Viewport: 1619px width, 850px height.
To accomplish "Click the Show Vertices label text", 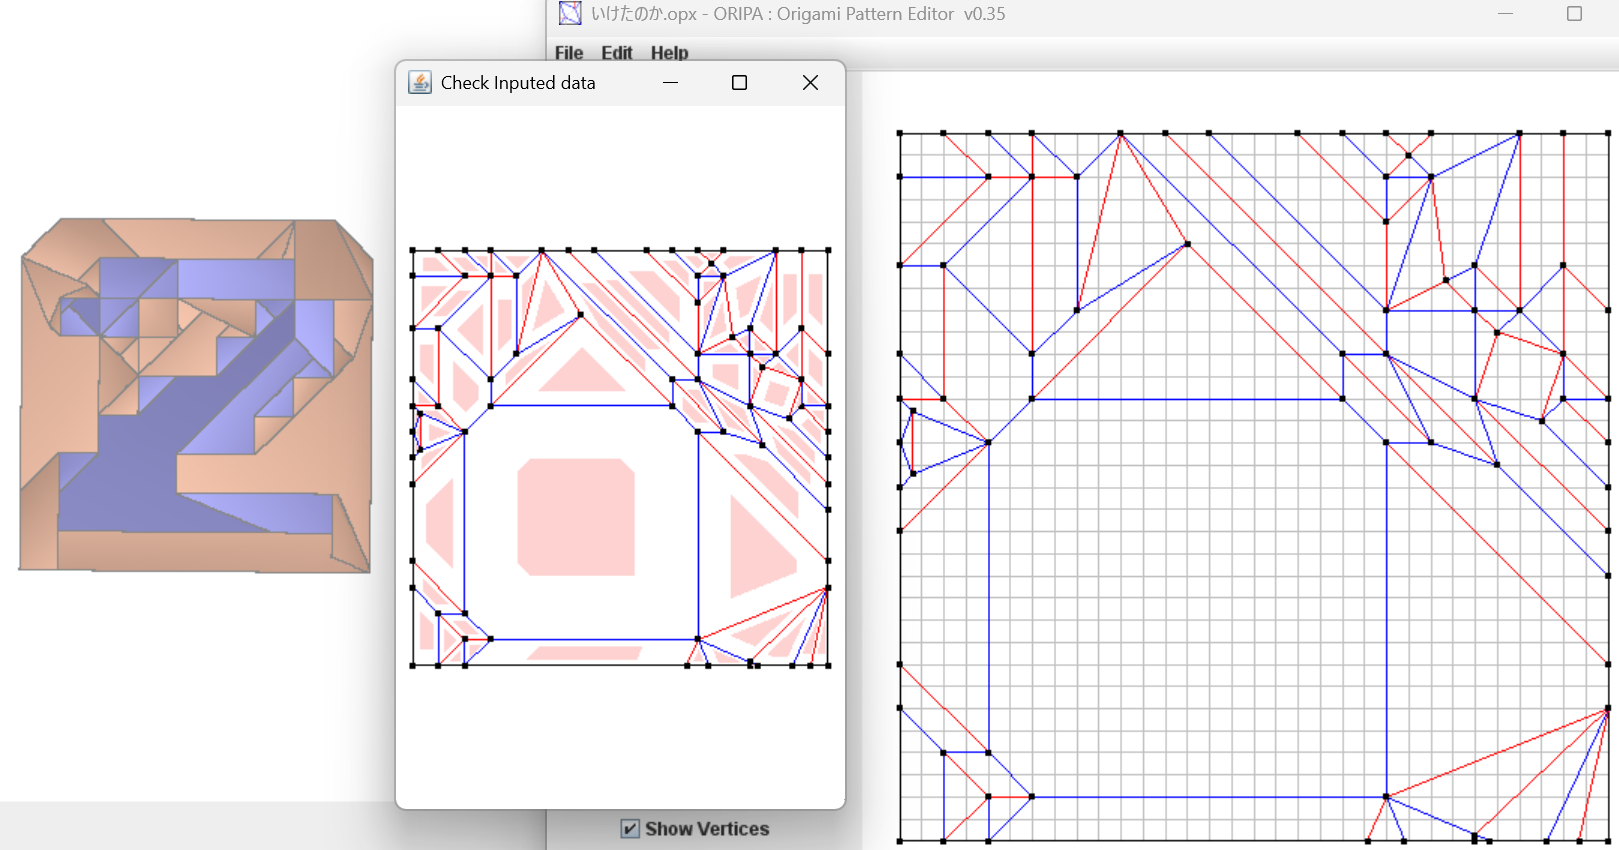I will click(x=707, y=829).
